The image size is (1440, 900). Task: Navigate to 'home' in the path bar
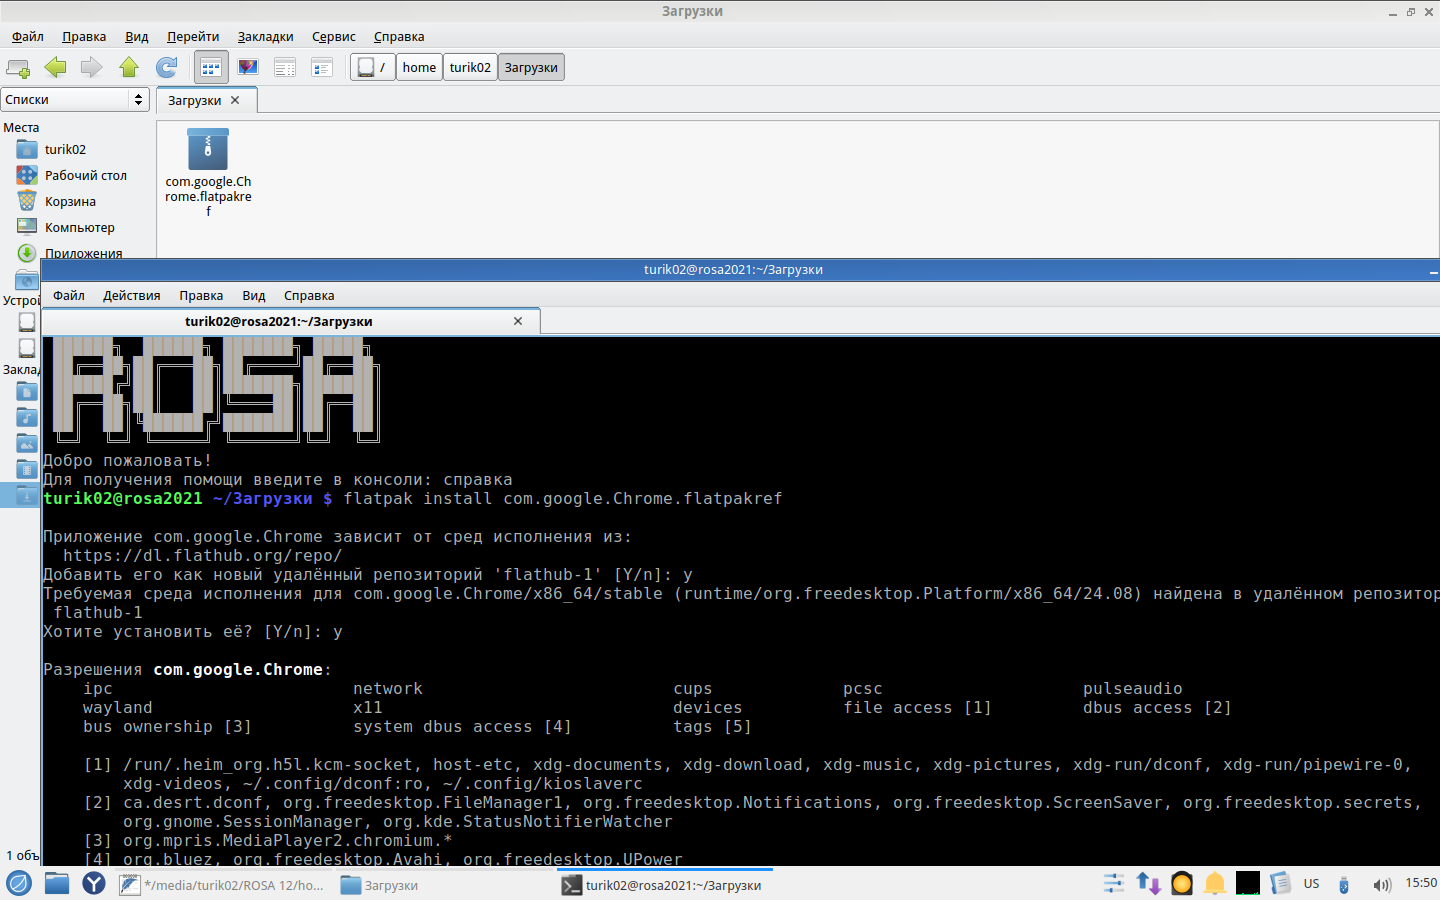(419, 67)
